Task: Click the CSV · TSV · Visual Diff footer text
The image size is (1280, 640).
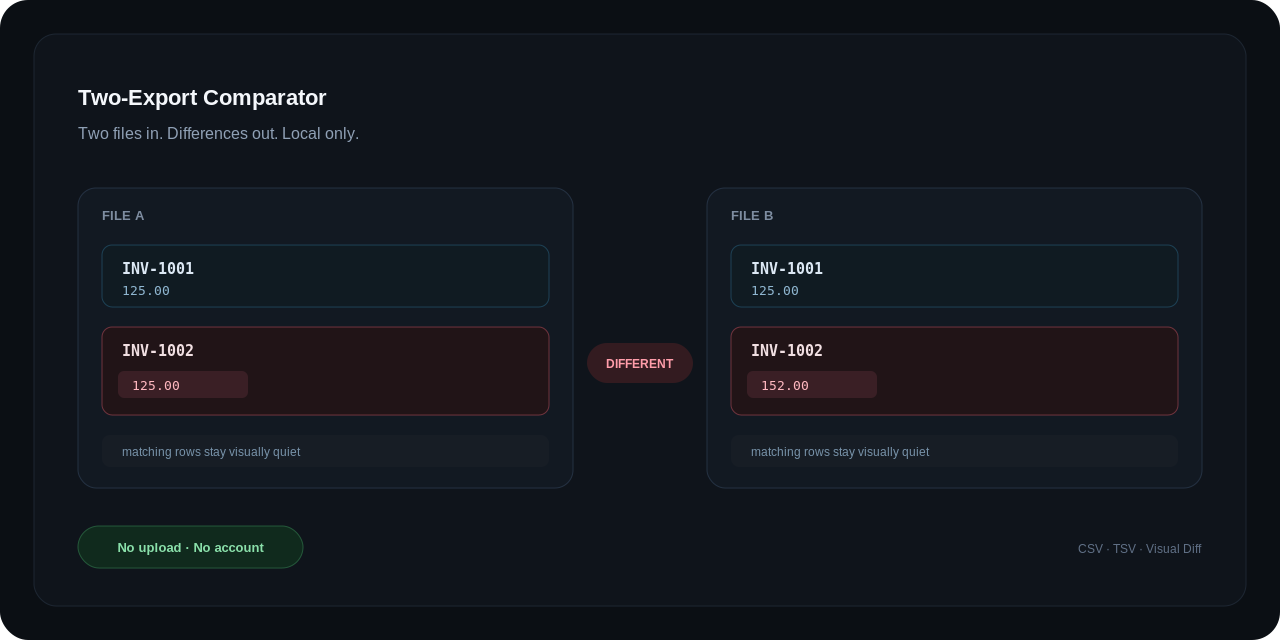Action: click(x=1139, y=549)
